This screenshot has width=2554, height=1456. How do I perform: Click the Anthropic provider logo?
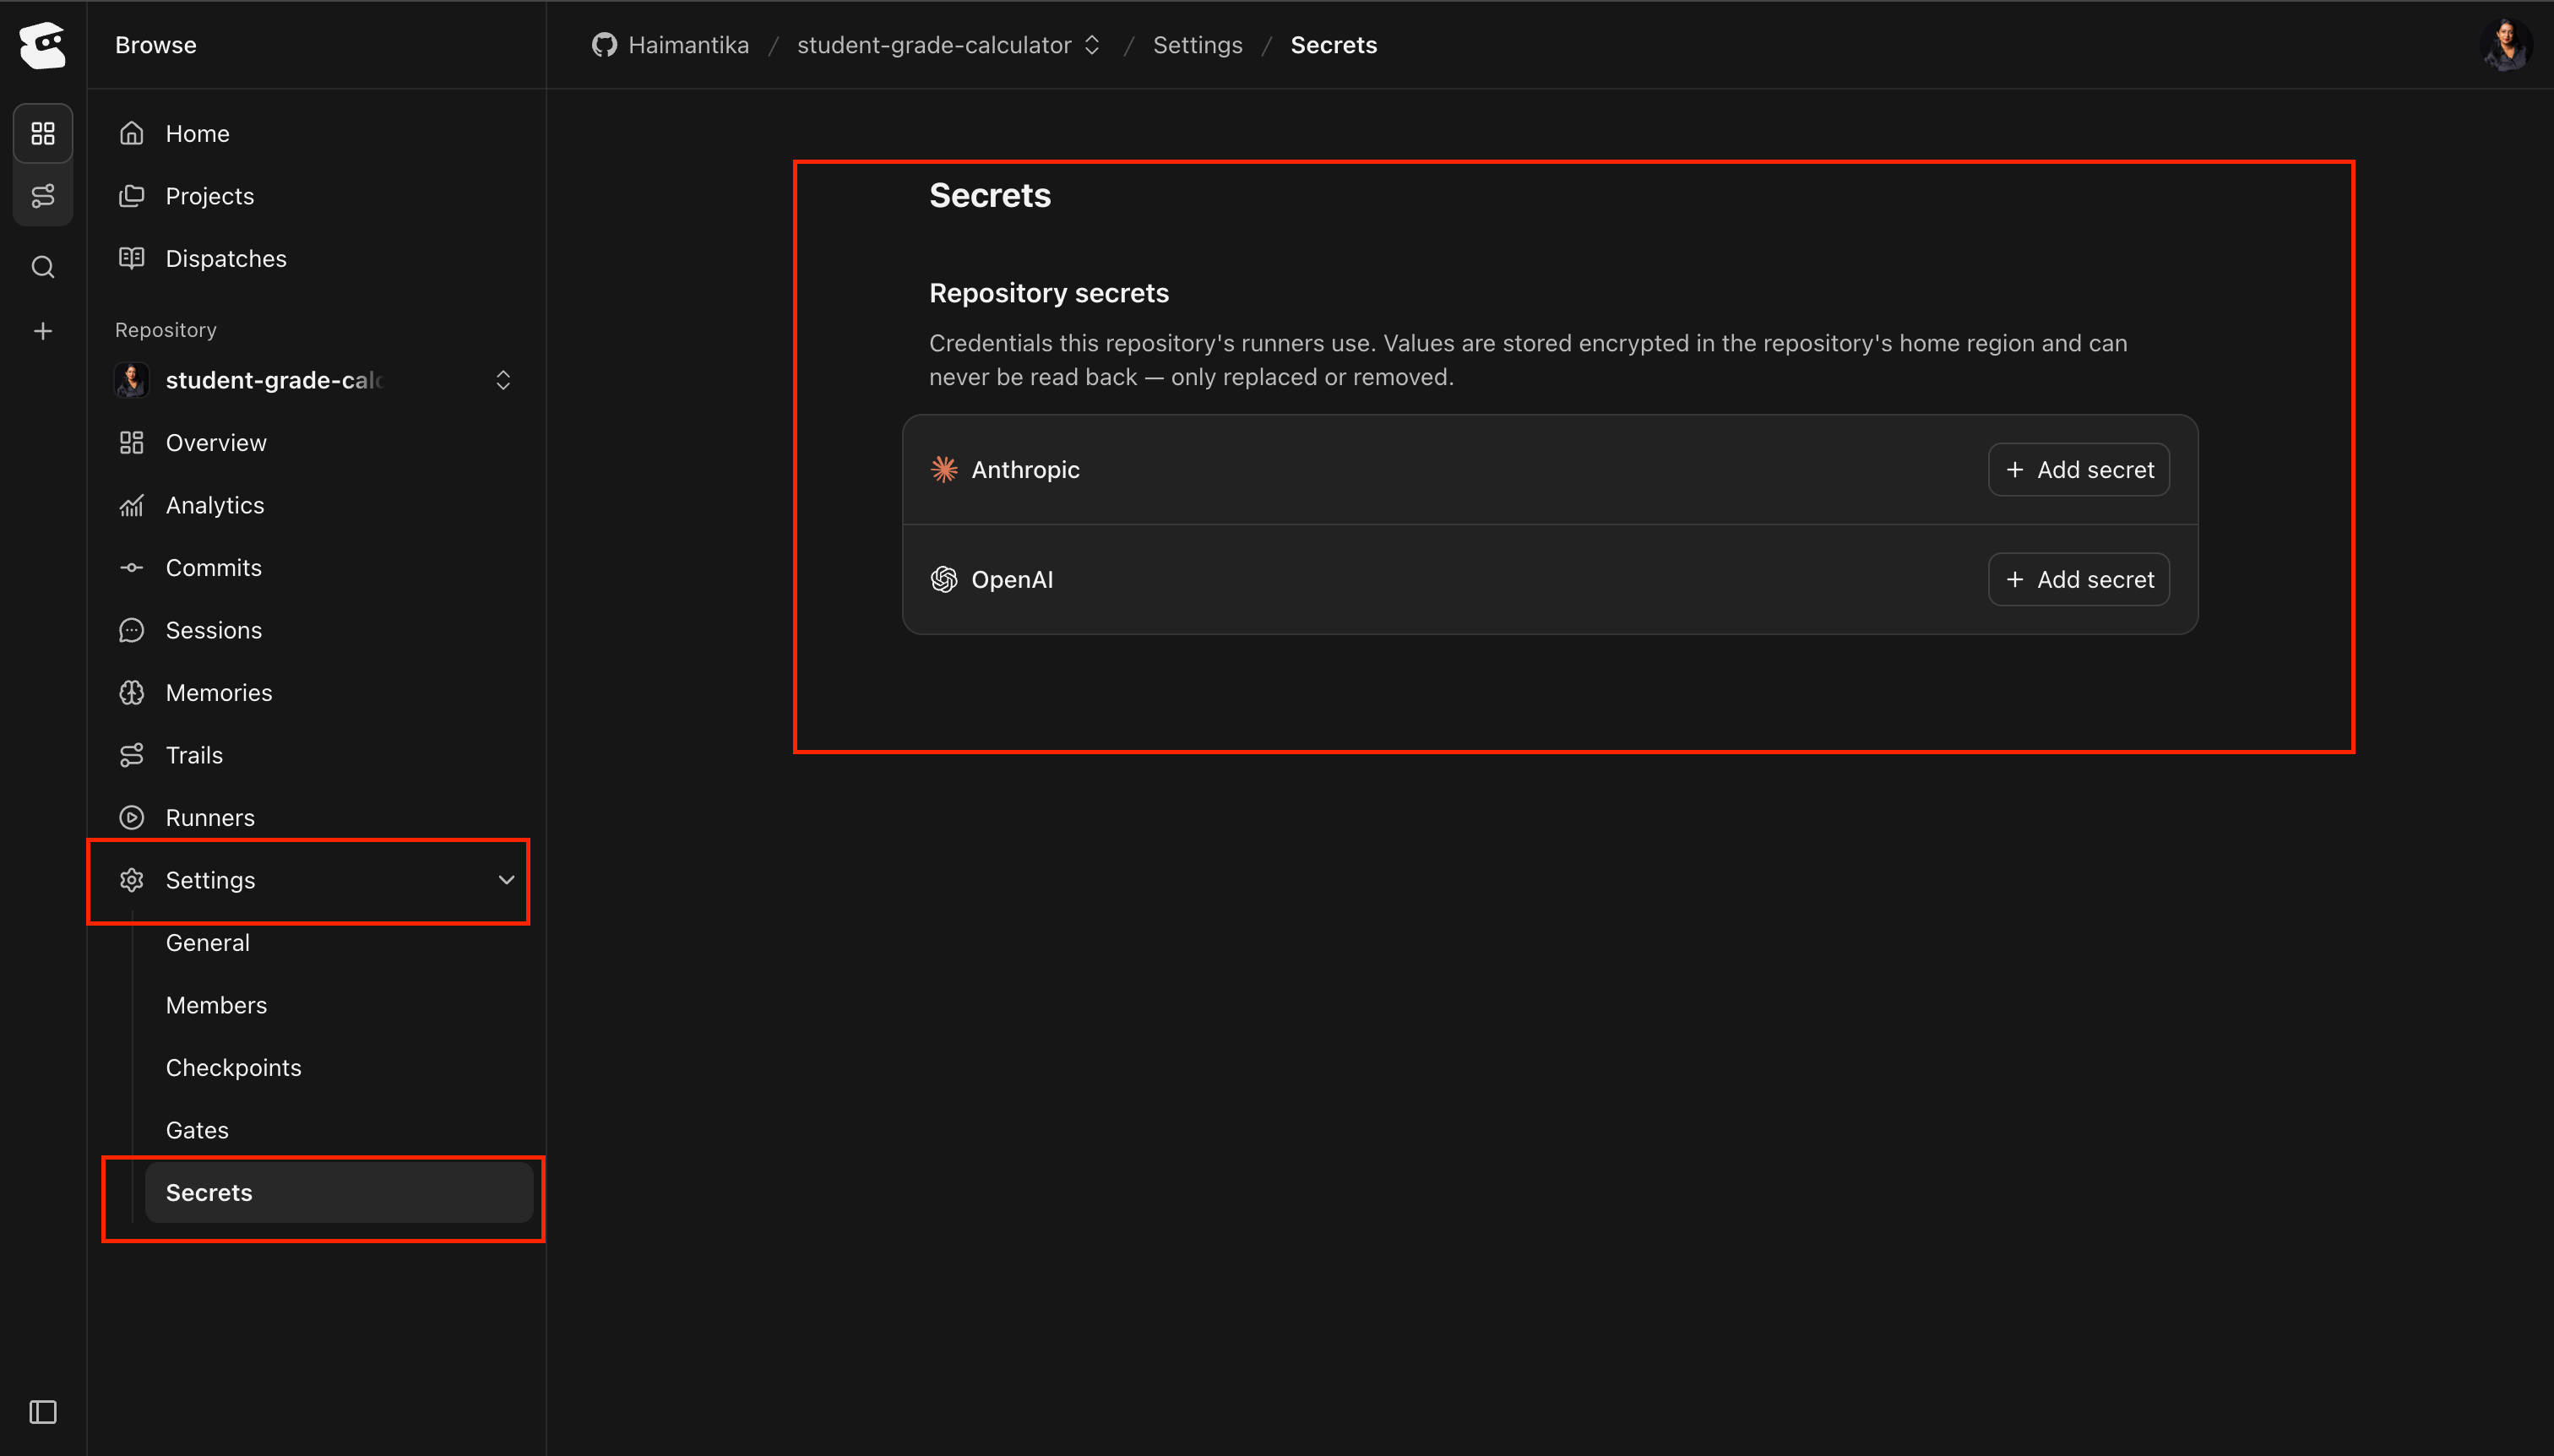click(944, 469)
